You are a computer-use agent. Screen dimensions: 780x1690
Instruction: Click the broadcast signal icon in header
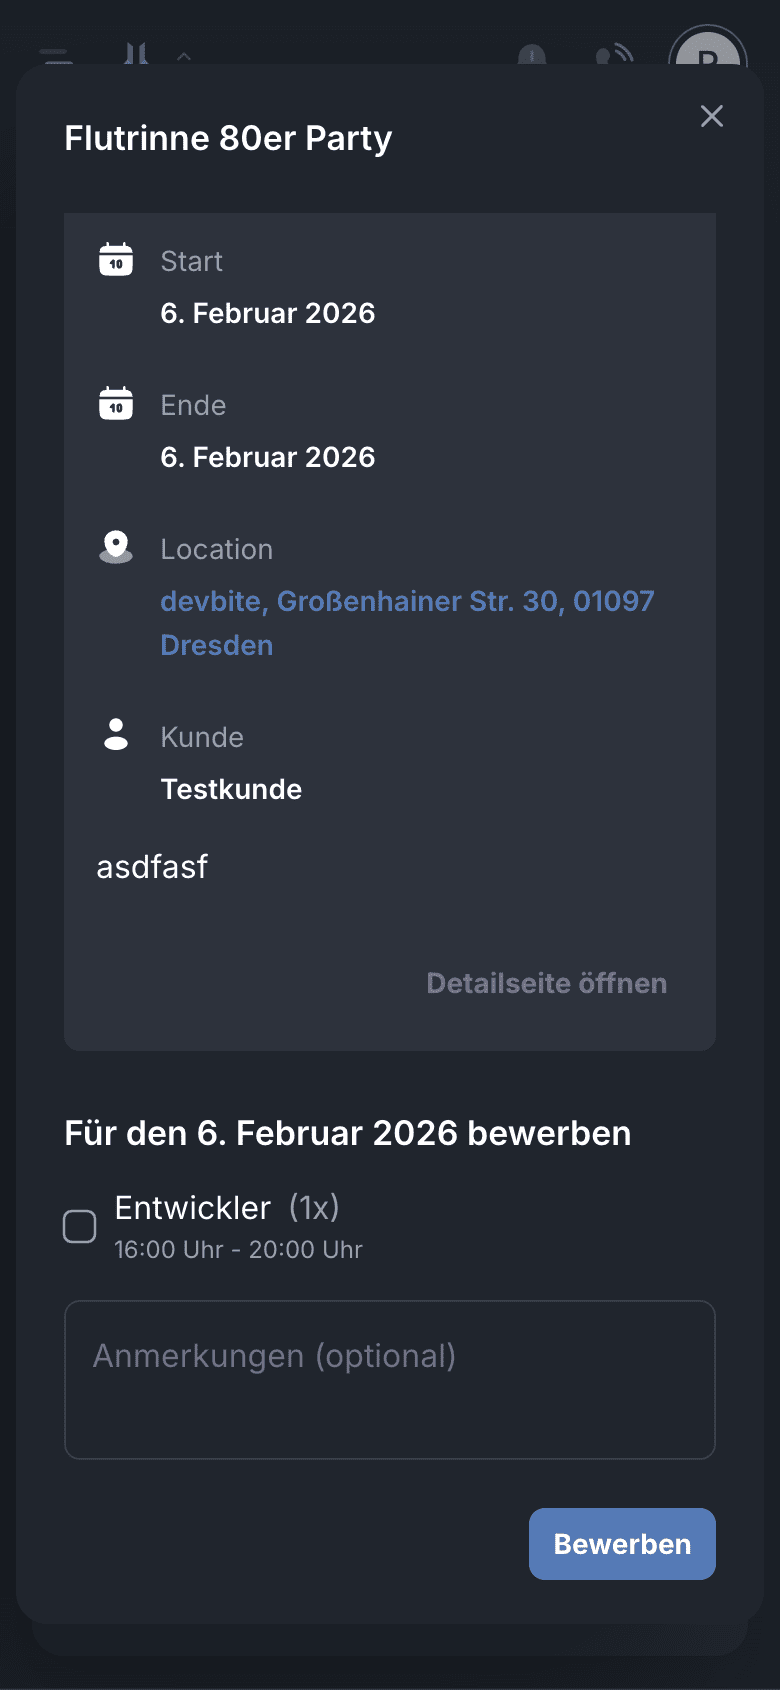click(615, 55)
